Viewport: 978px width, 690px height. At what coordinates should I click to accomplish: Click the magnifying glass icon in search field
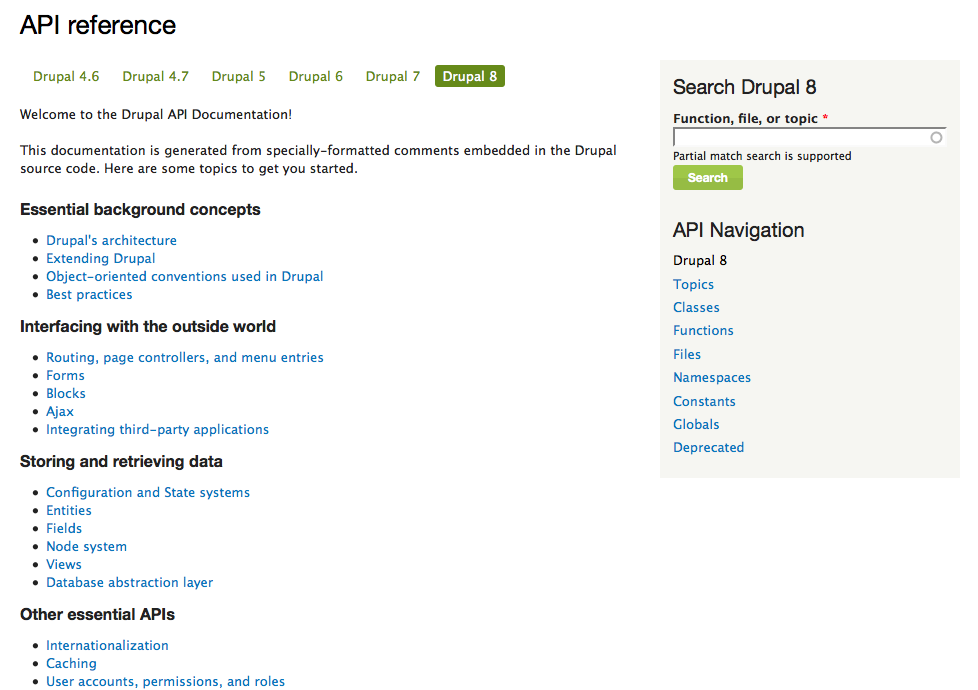936,137
